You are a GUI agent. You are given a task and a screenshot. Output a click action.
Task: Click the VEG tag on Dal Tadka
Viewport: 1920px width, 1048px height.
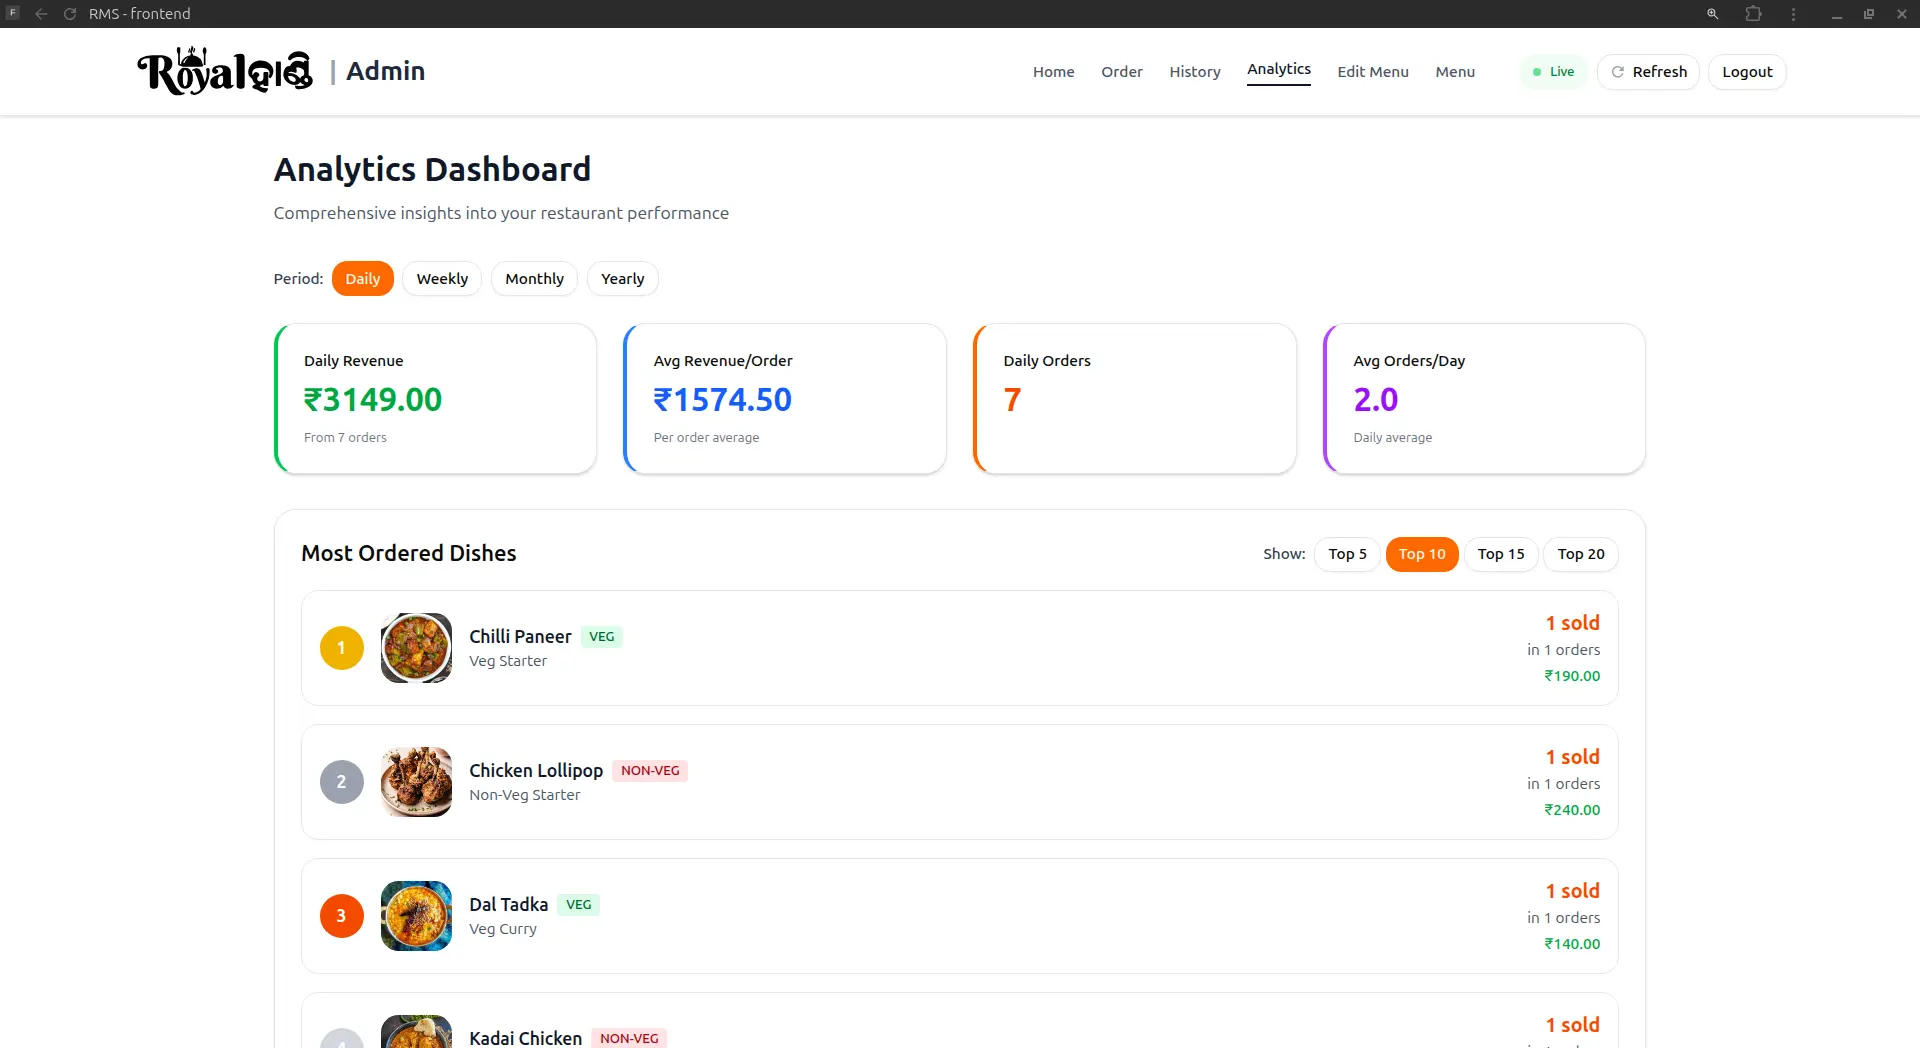click(x=578, y=905)
